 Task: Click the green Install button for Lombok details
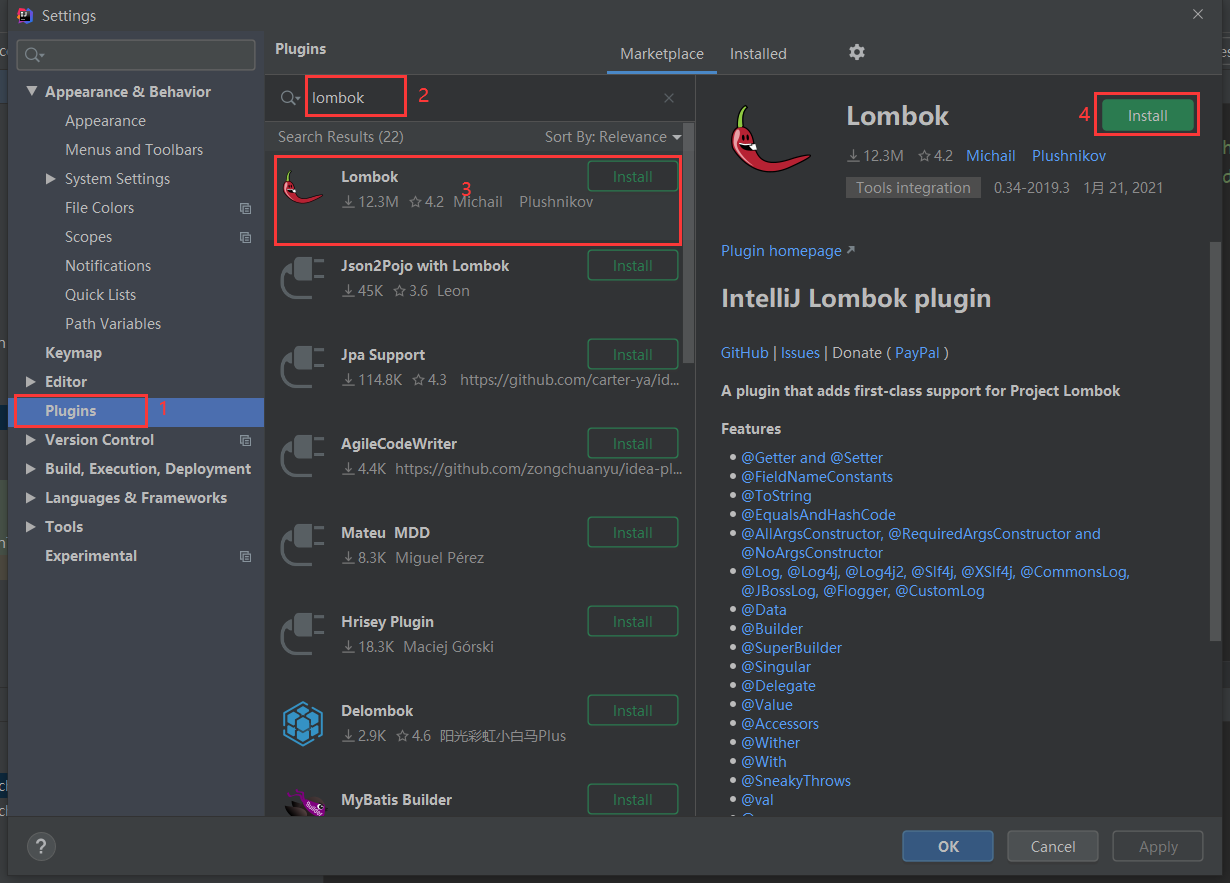tap(1147, 116)
